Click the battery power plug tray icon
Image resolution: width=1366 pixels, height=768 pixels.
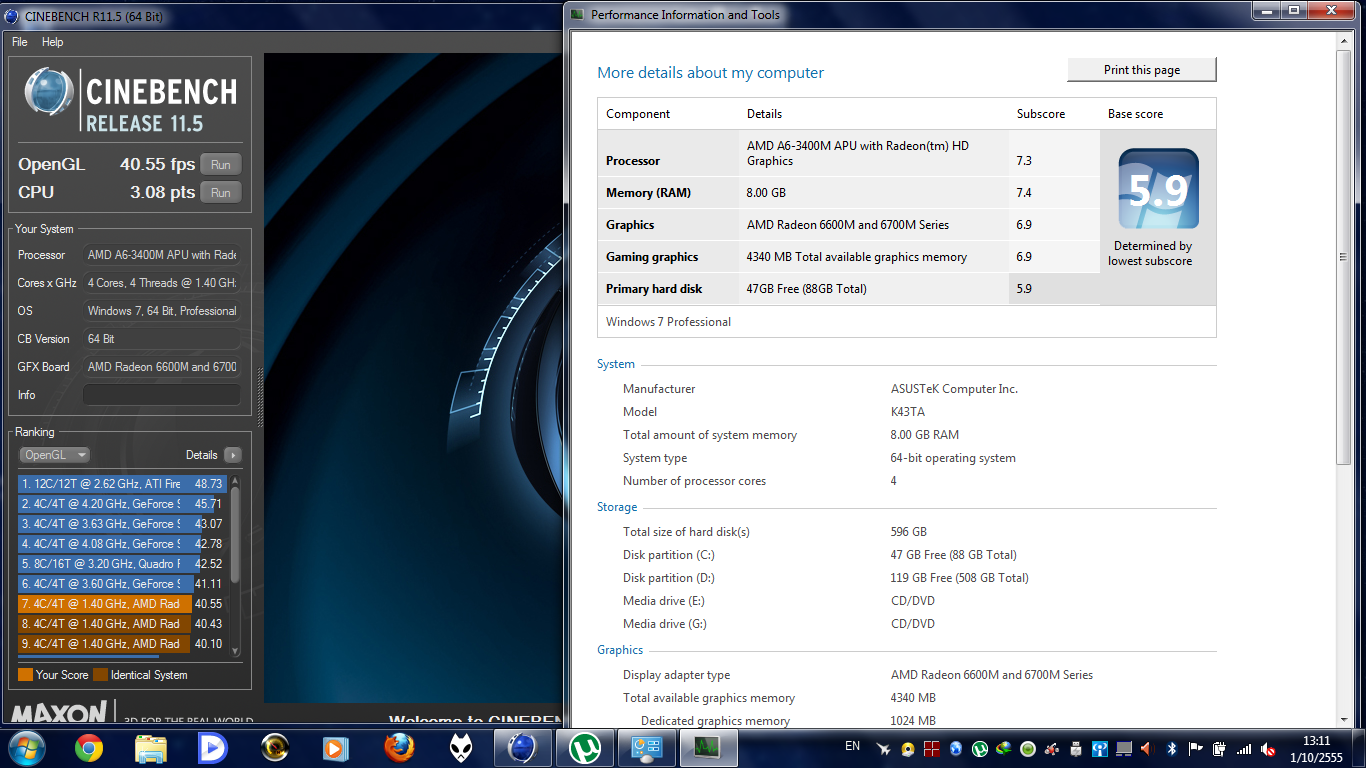1220,749
